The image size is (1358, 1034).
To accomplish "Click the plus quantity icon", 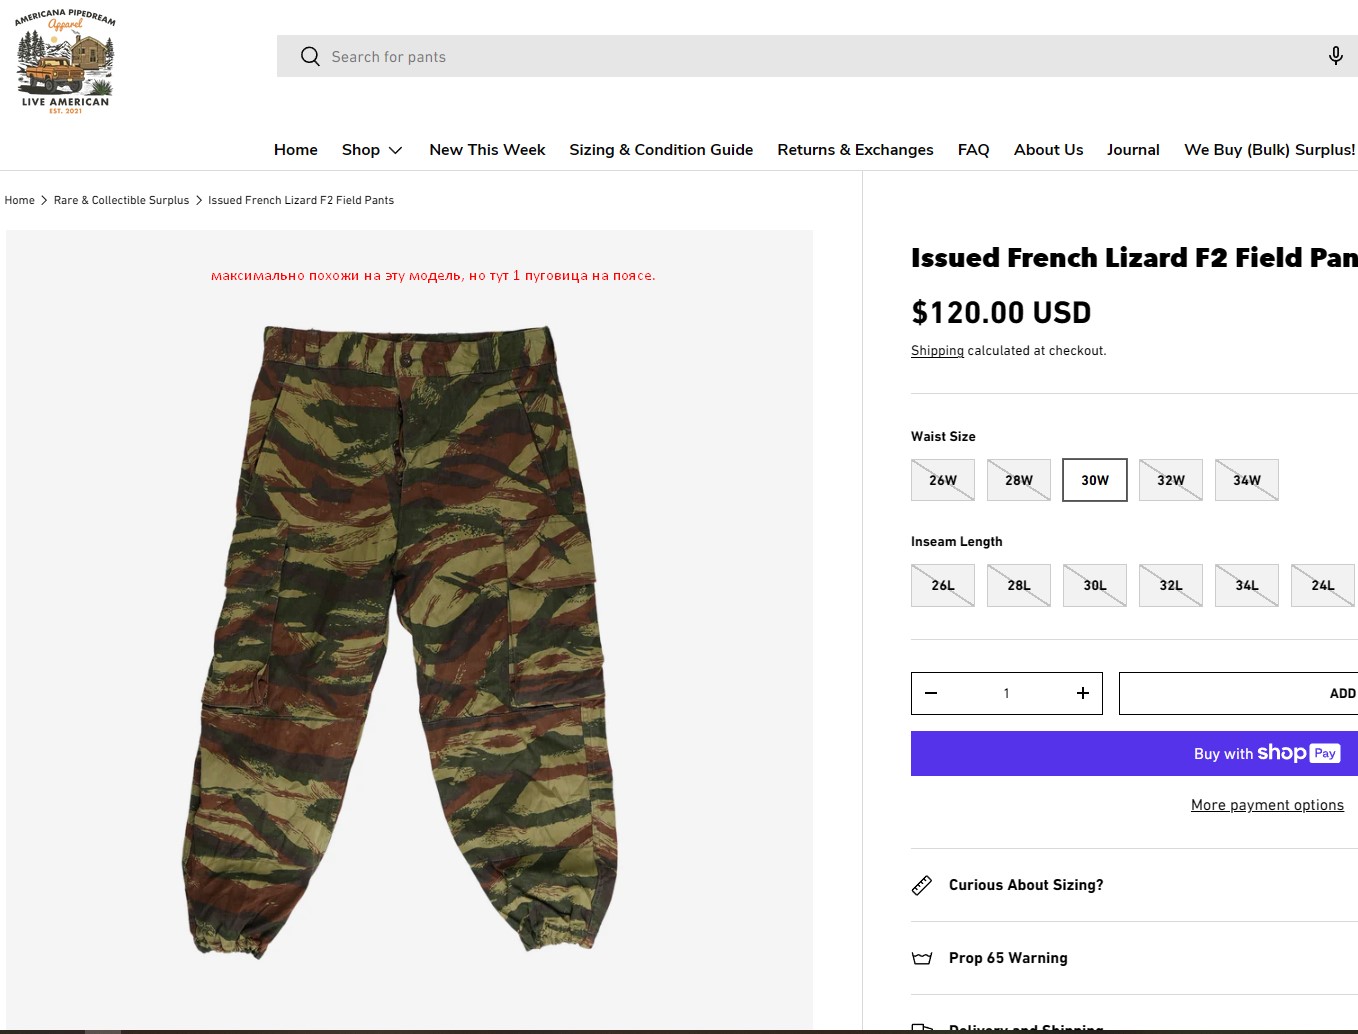I will 1082,693.
